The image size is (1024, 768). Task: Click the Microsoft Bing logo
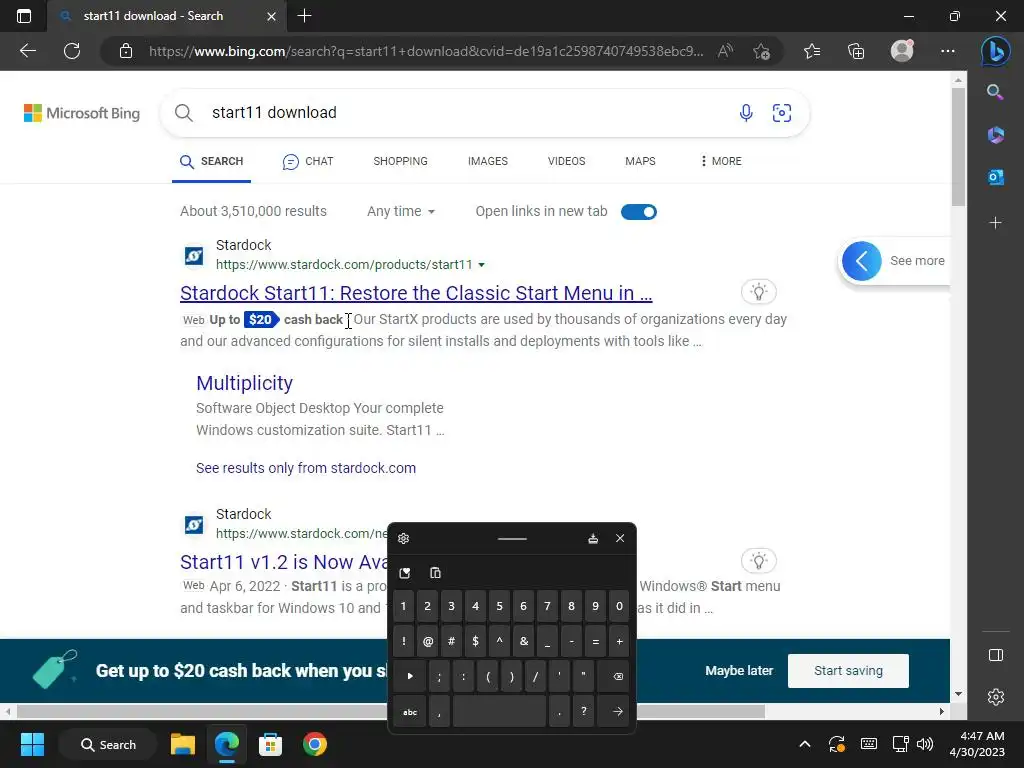82,113
